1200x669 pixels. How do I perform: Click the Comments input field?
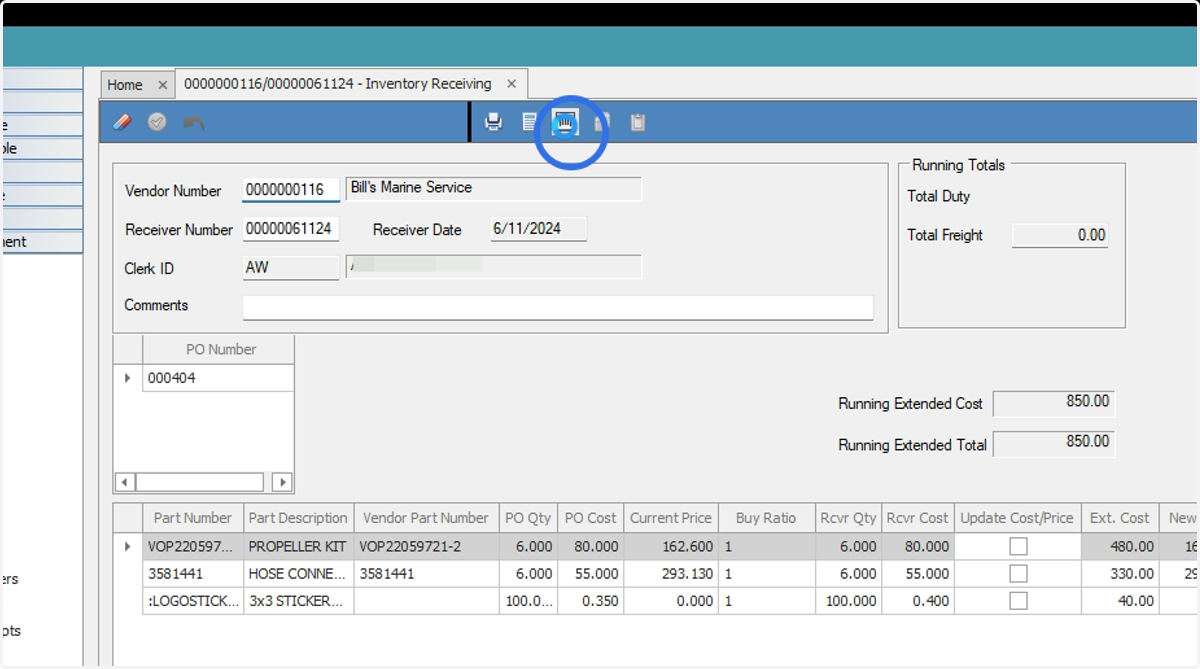pos(558,307)
